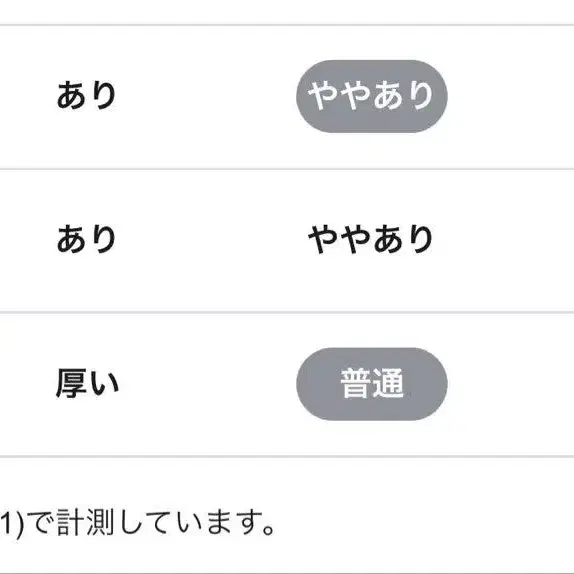Click the blank cell right of 普通 badge
The image size is (574, 574).
pos(511,384)
